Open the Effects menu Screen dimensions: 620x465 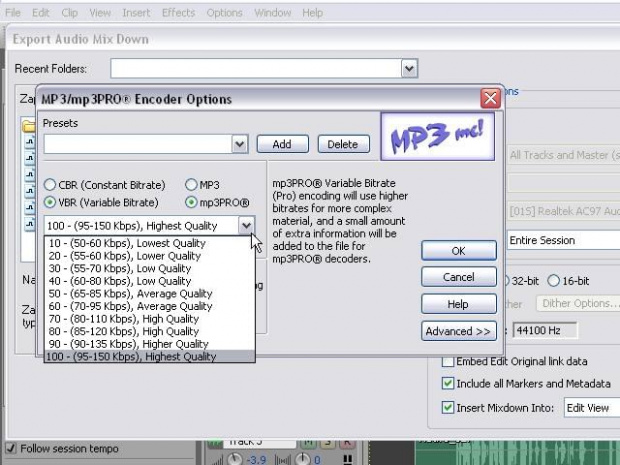[x=178, y=13]
